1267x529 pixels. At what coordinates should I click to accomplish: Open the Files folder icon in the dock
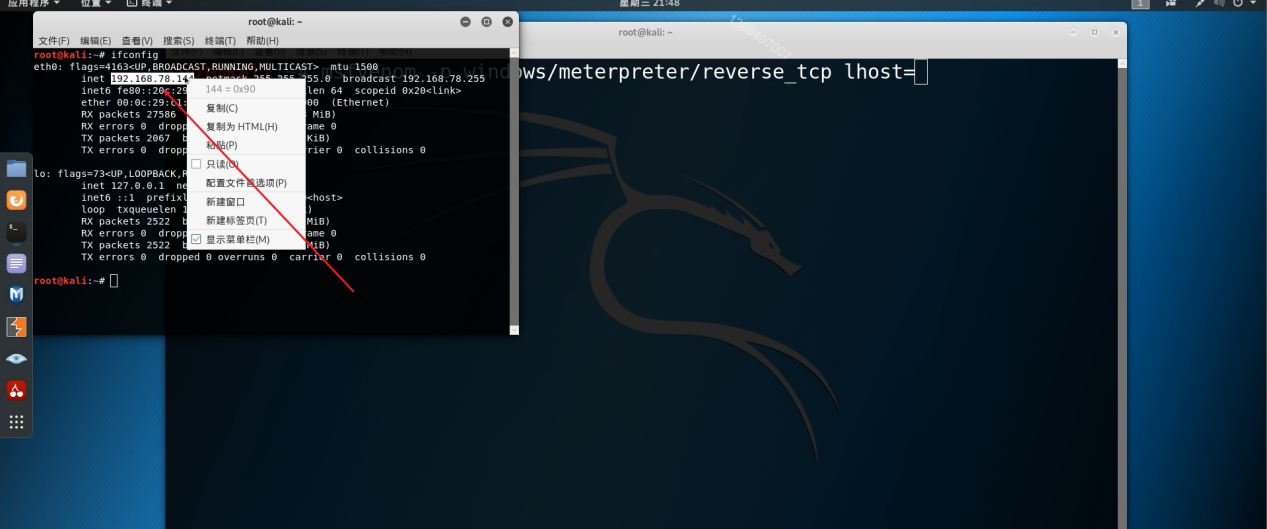point(17,168)
